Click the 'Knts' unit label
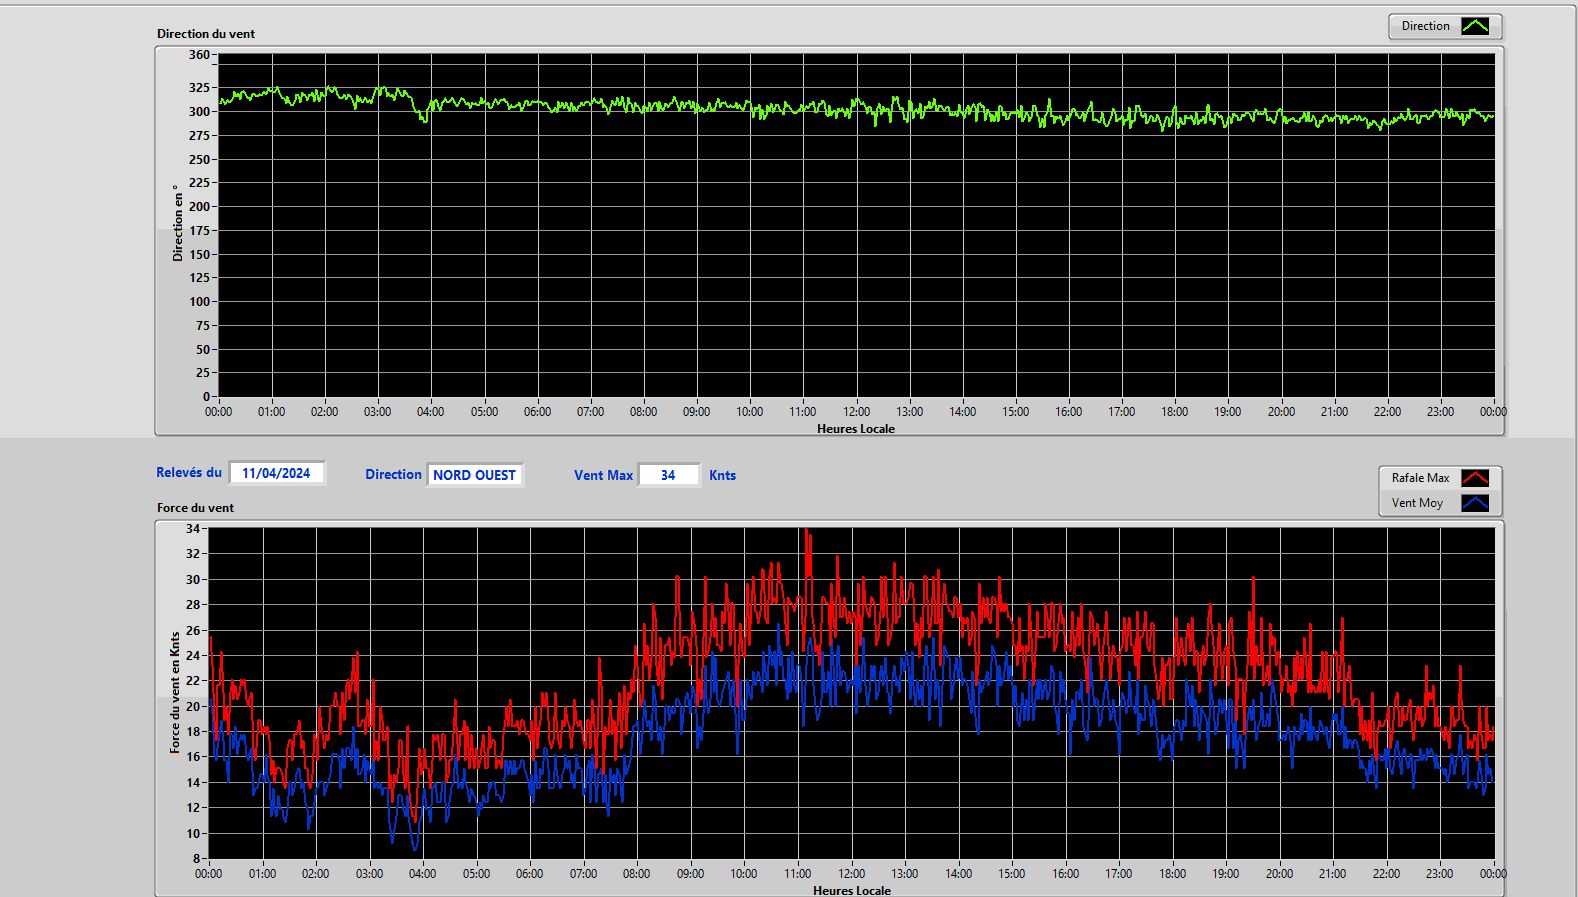This screenshot has height=897, width=1578. 722,475
